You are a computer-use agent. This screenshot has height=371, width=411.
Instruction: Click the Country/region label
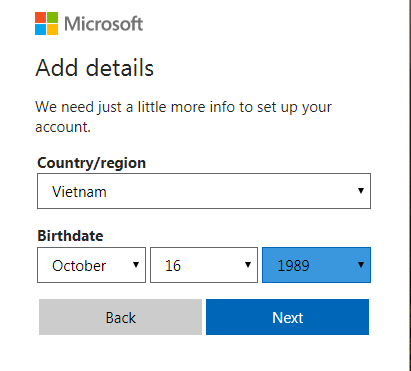92,163
